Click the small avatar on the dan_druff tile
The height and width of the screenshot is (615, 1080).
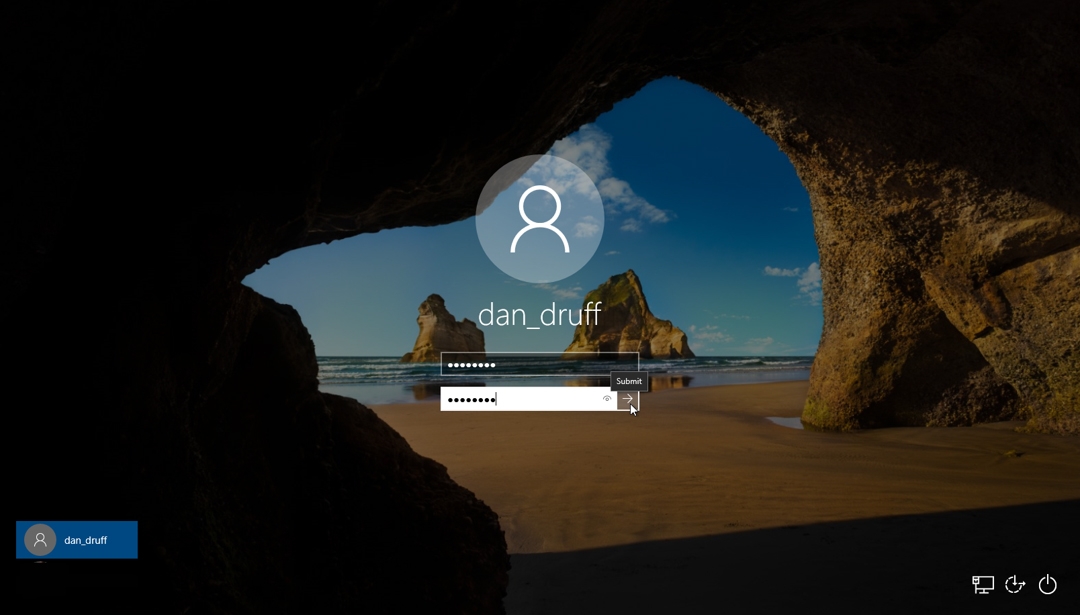[x=38, y=539]
